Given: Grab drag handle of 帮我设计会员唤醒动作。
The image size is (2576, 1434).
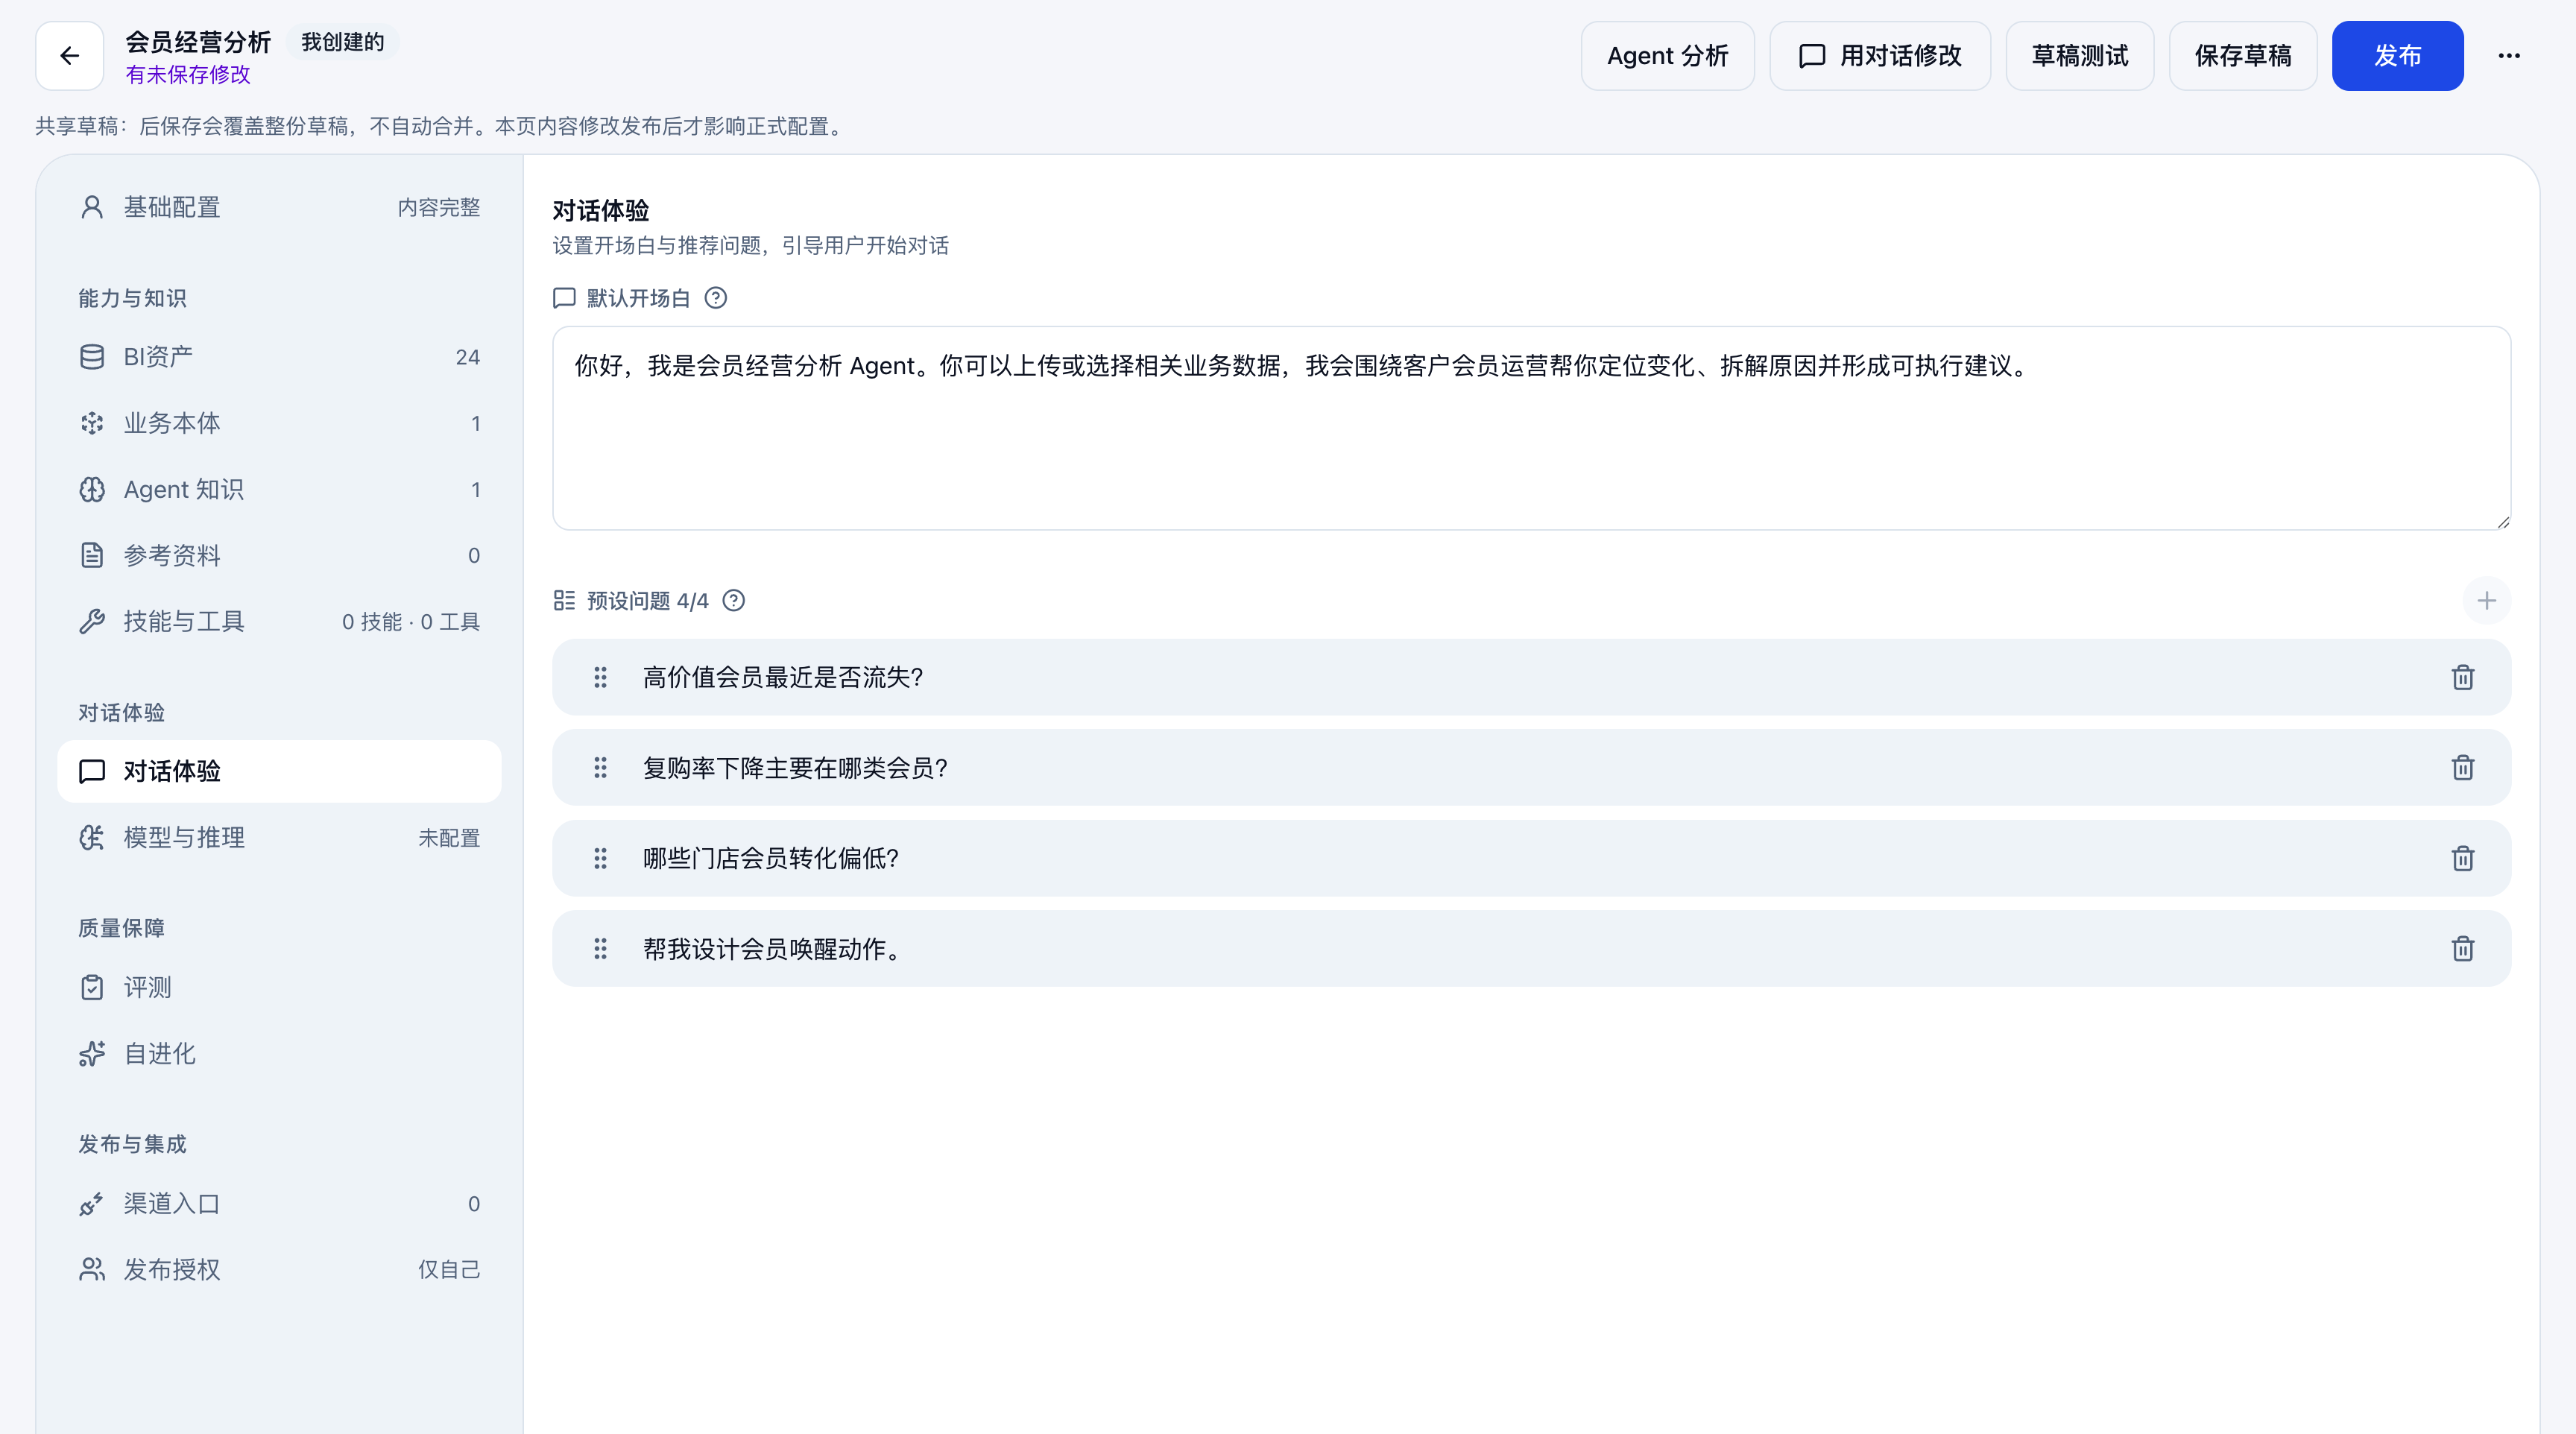Looking at the screenshot, I should pos(600,949).
